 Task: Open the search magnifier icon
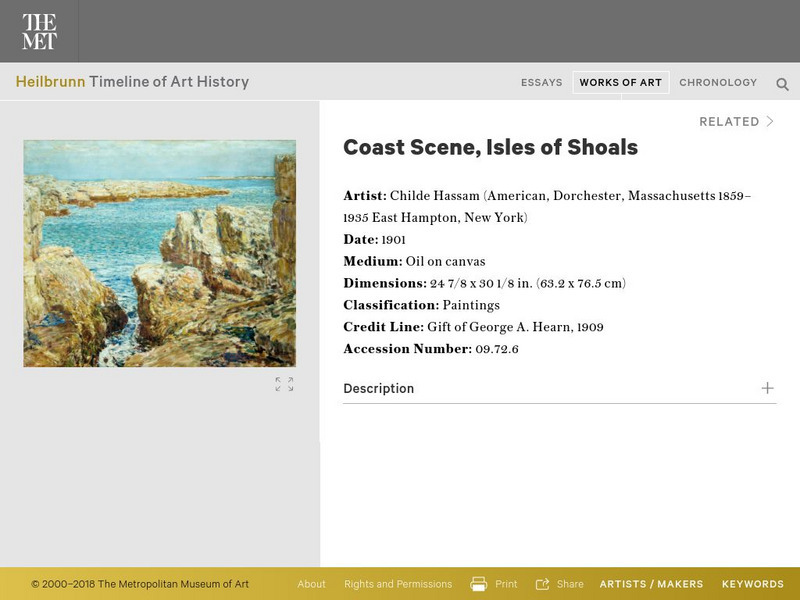pos(783,84)
